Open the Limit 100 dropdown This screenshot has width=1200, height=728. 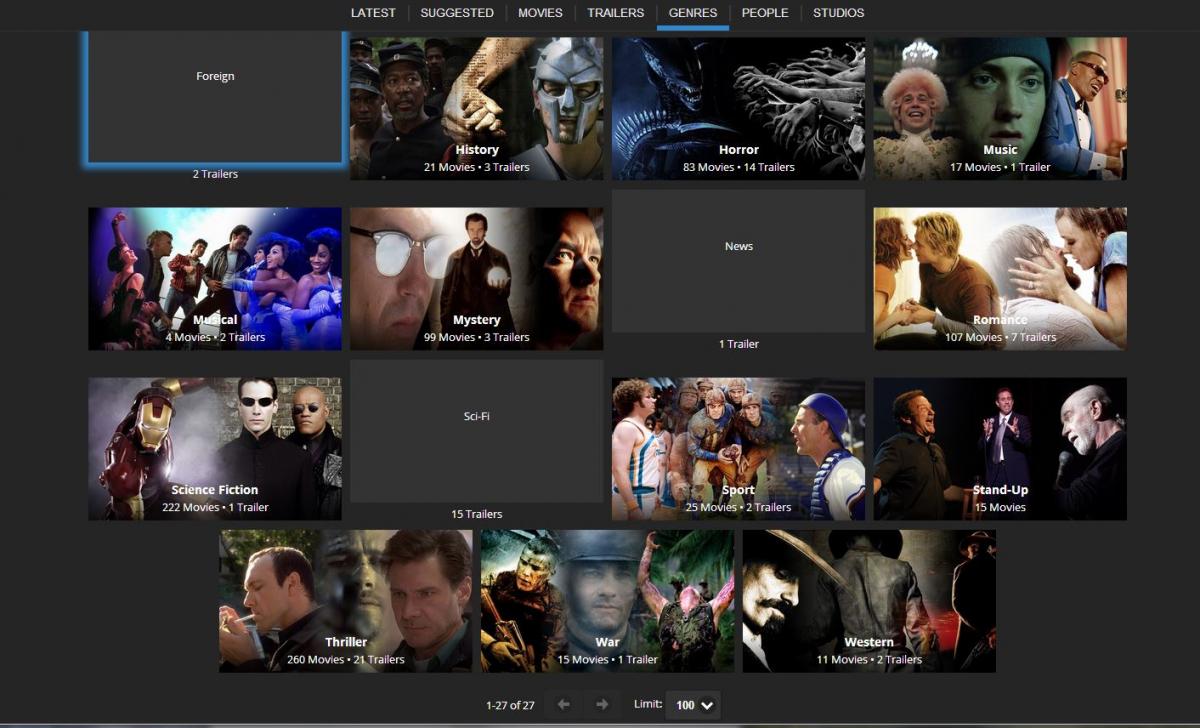[x=693, y=705]
